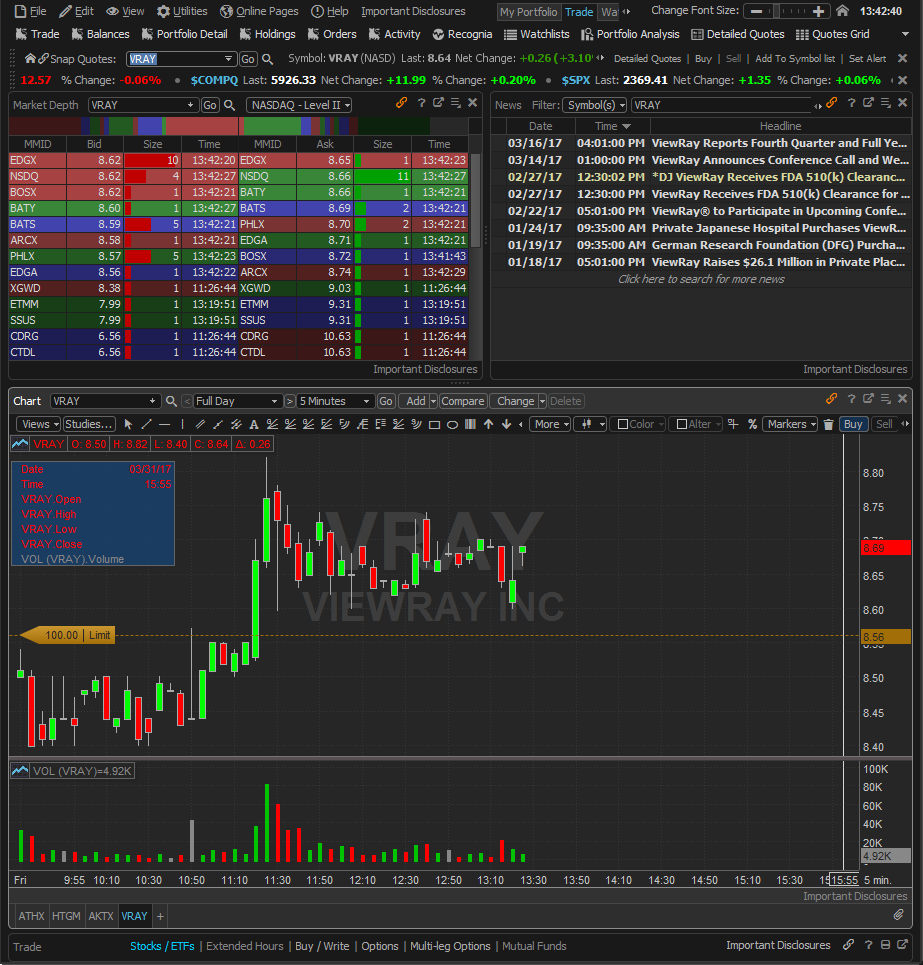Switch chart to percent scale

coord(752,424)
